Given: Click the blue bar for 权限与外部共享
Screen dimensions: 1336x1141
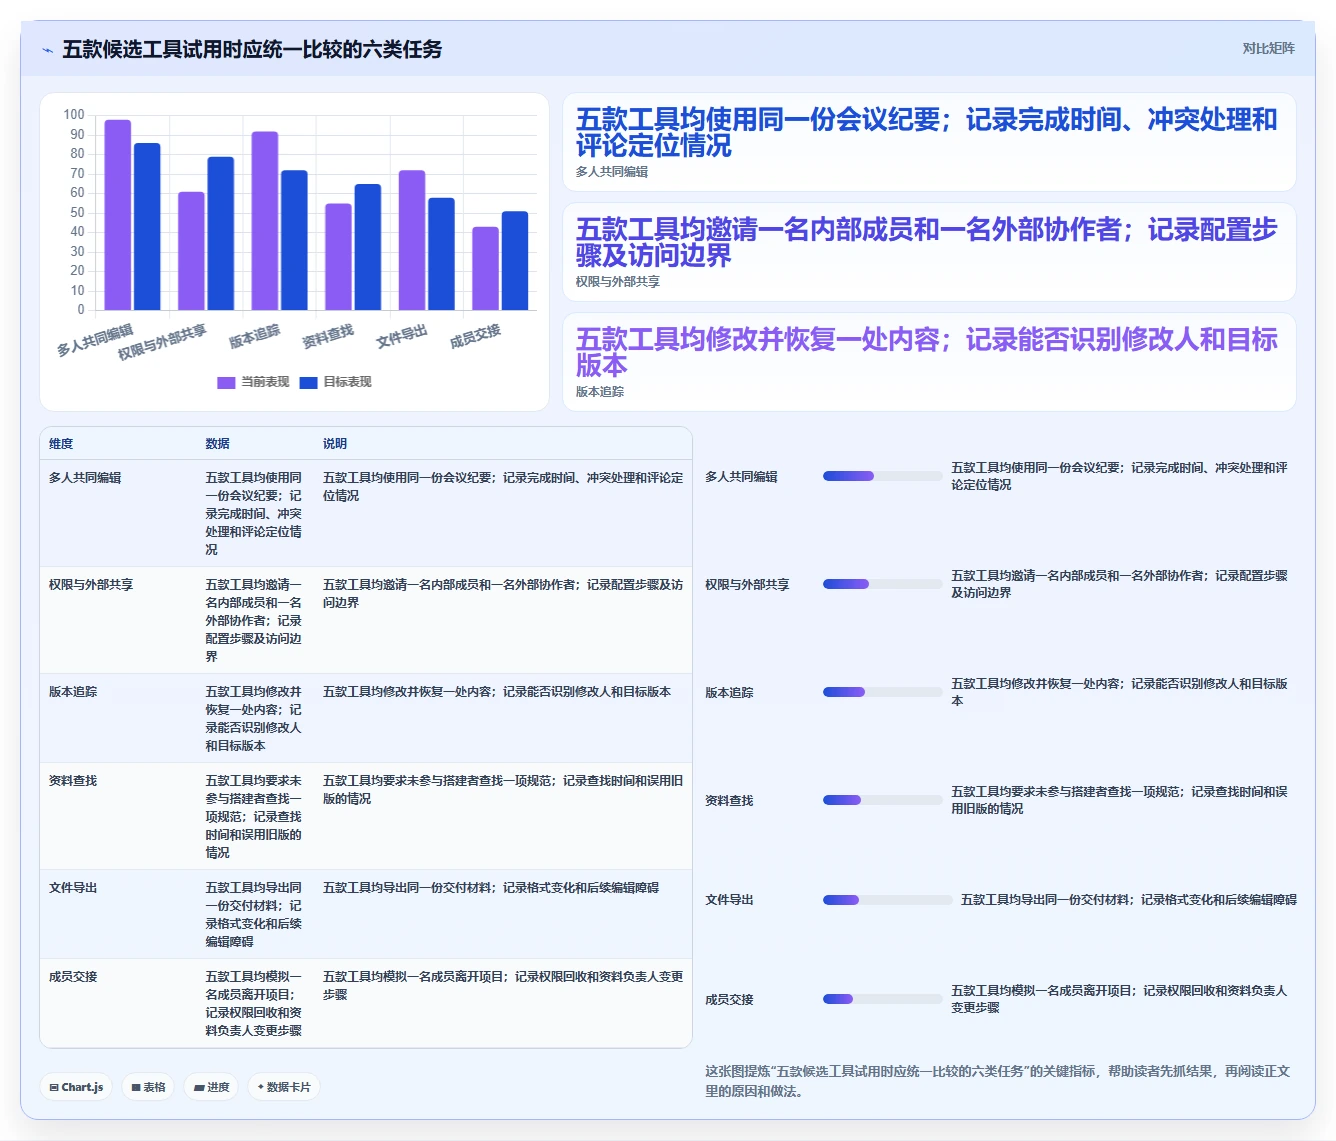Looking at the screenshot, I should pyautogui.click(x=221, y=233).
